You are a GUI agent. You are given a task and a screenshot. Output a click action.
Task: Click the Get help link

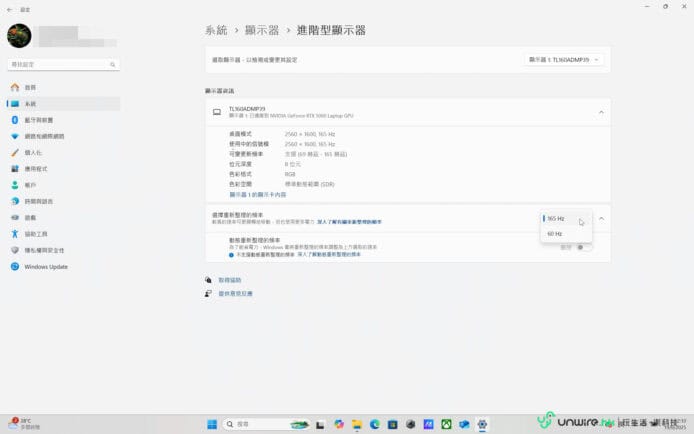point(228,280)
